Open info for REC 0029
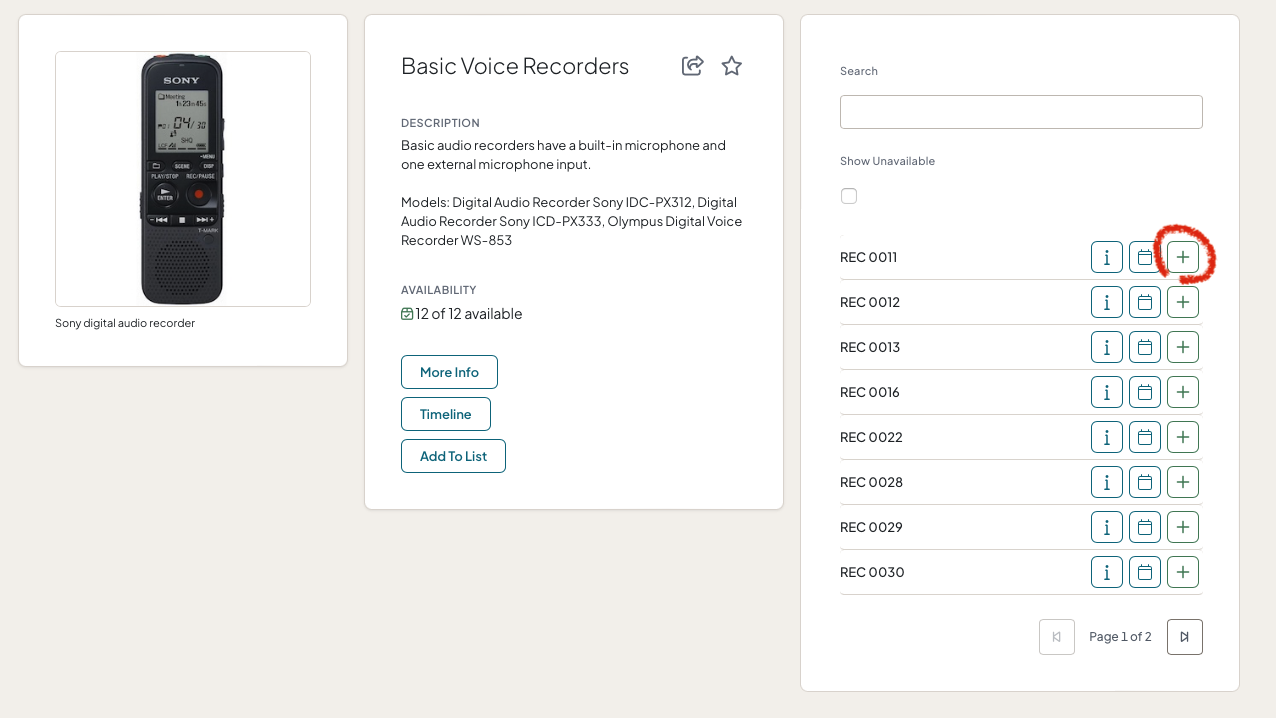 pyautogui.click(x=1107, y=527)
